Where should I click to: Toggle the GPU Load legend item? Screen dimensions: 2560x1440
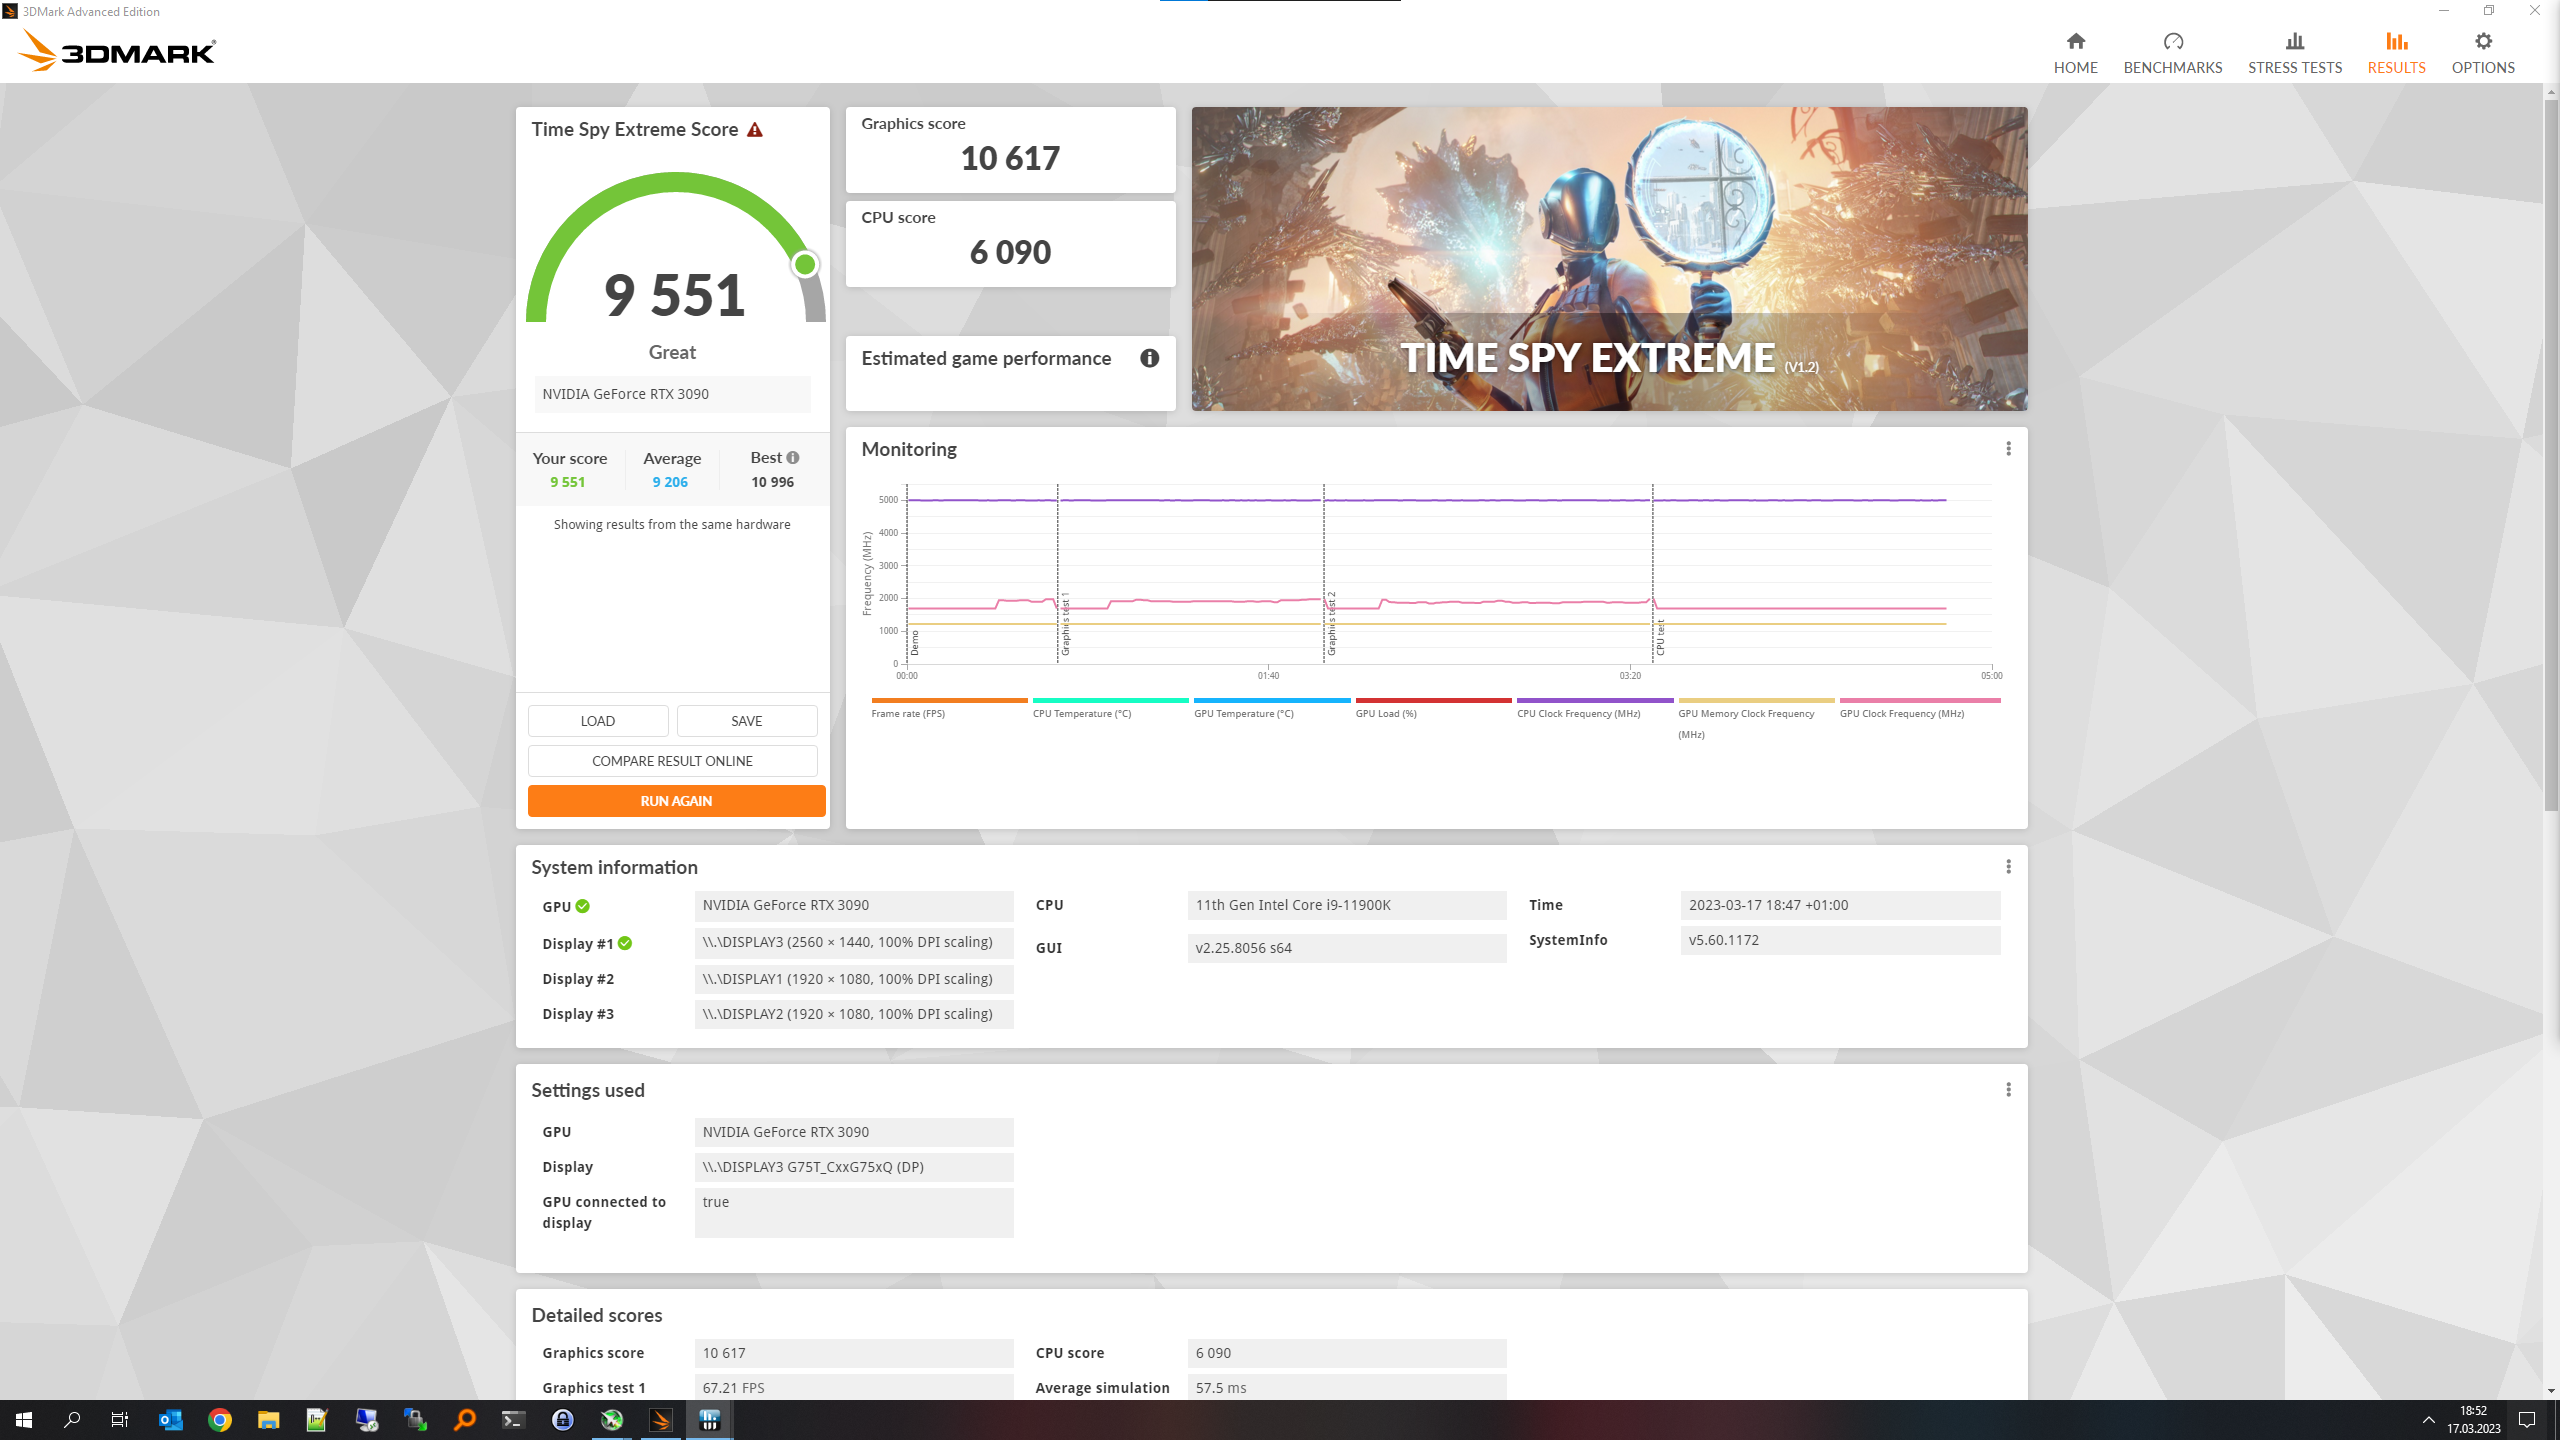point(1385,713)
